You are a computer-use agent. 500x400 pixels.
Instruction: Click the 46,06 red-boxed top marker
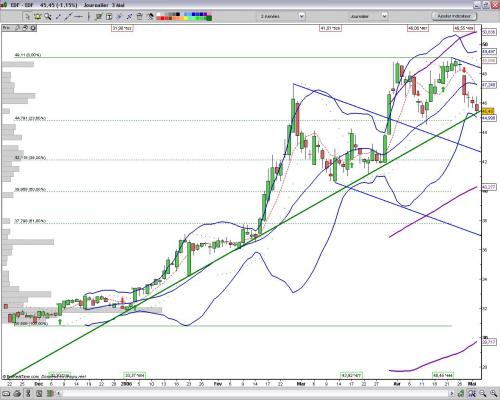418,28
